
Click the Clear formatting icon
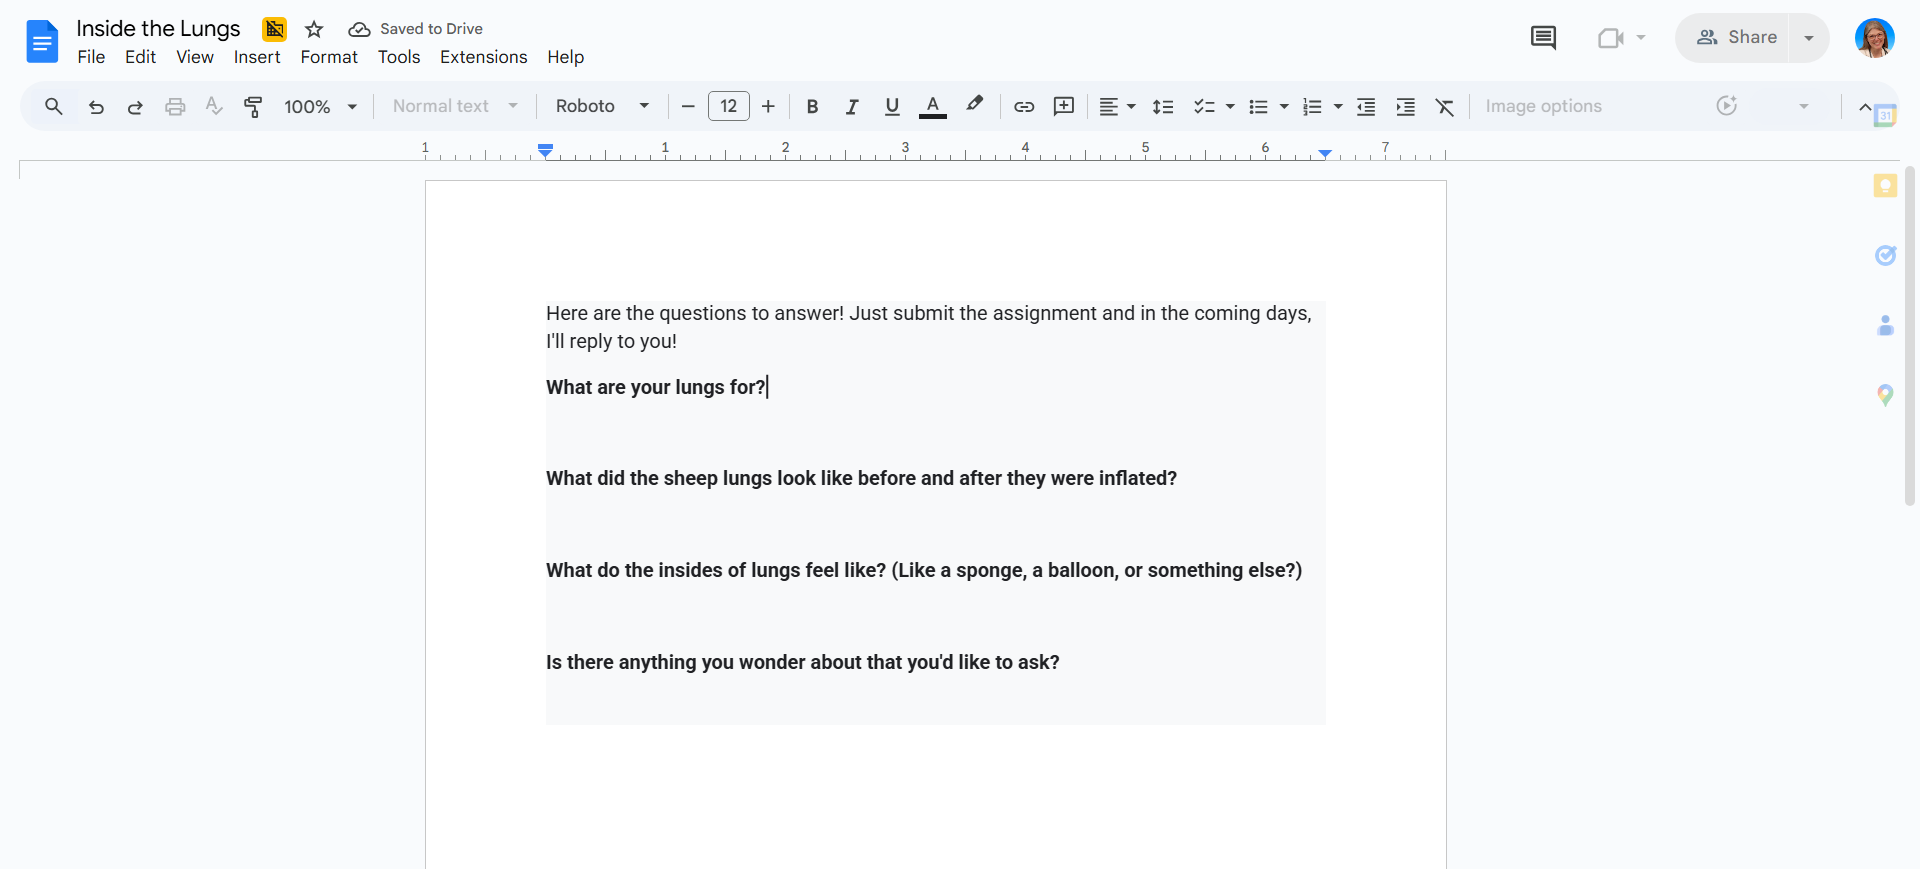point(1445,106)
